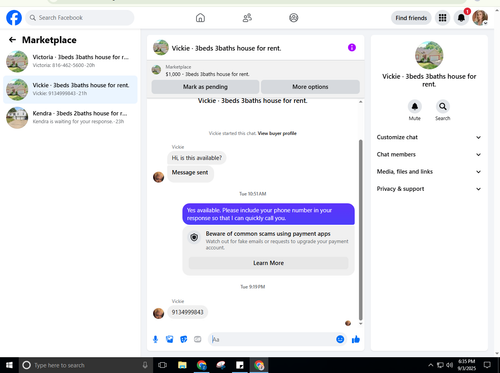Click the '$1,000 - 3beds 3baths' listing text
The height and width of the screenshot is (373, 500).
(207, 74)
